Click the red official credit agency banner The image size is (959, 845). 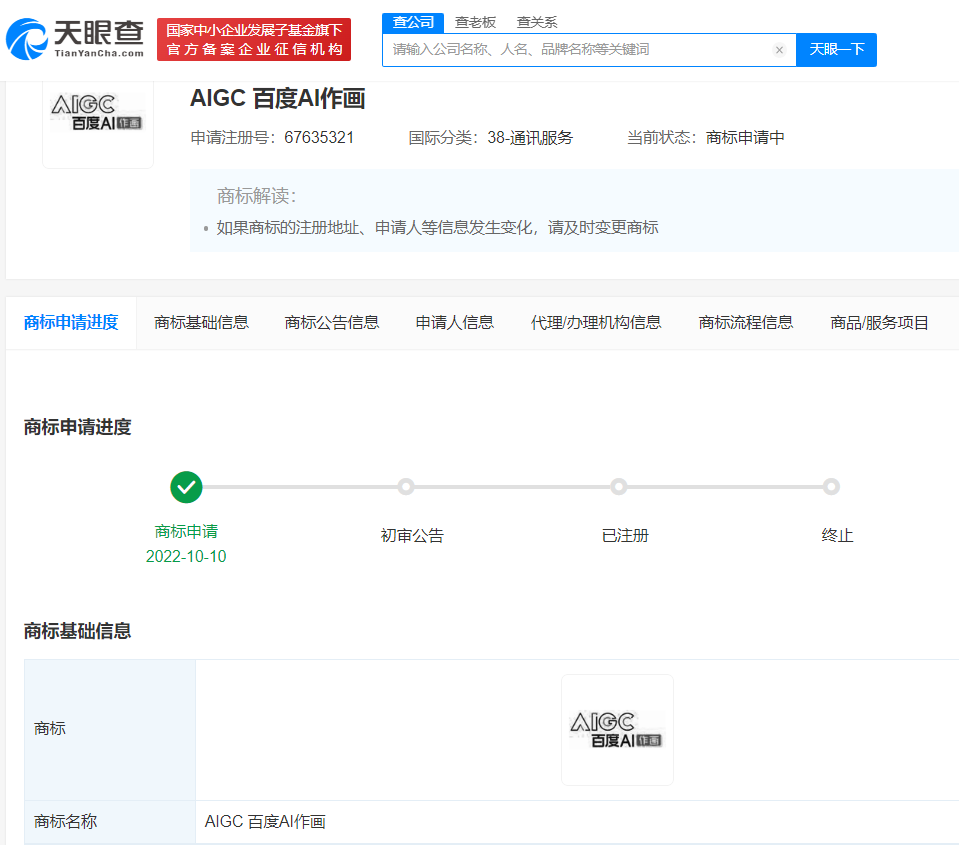(254, 40)
